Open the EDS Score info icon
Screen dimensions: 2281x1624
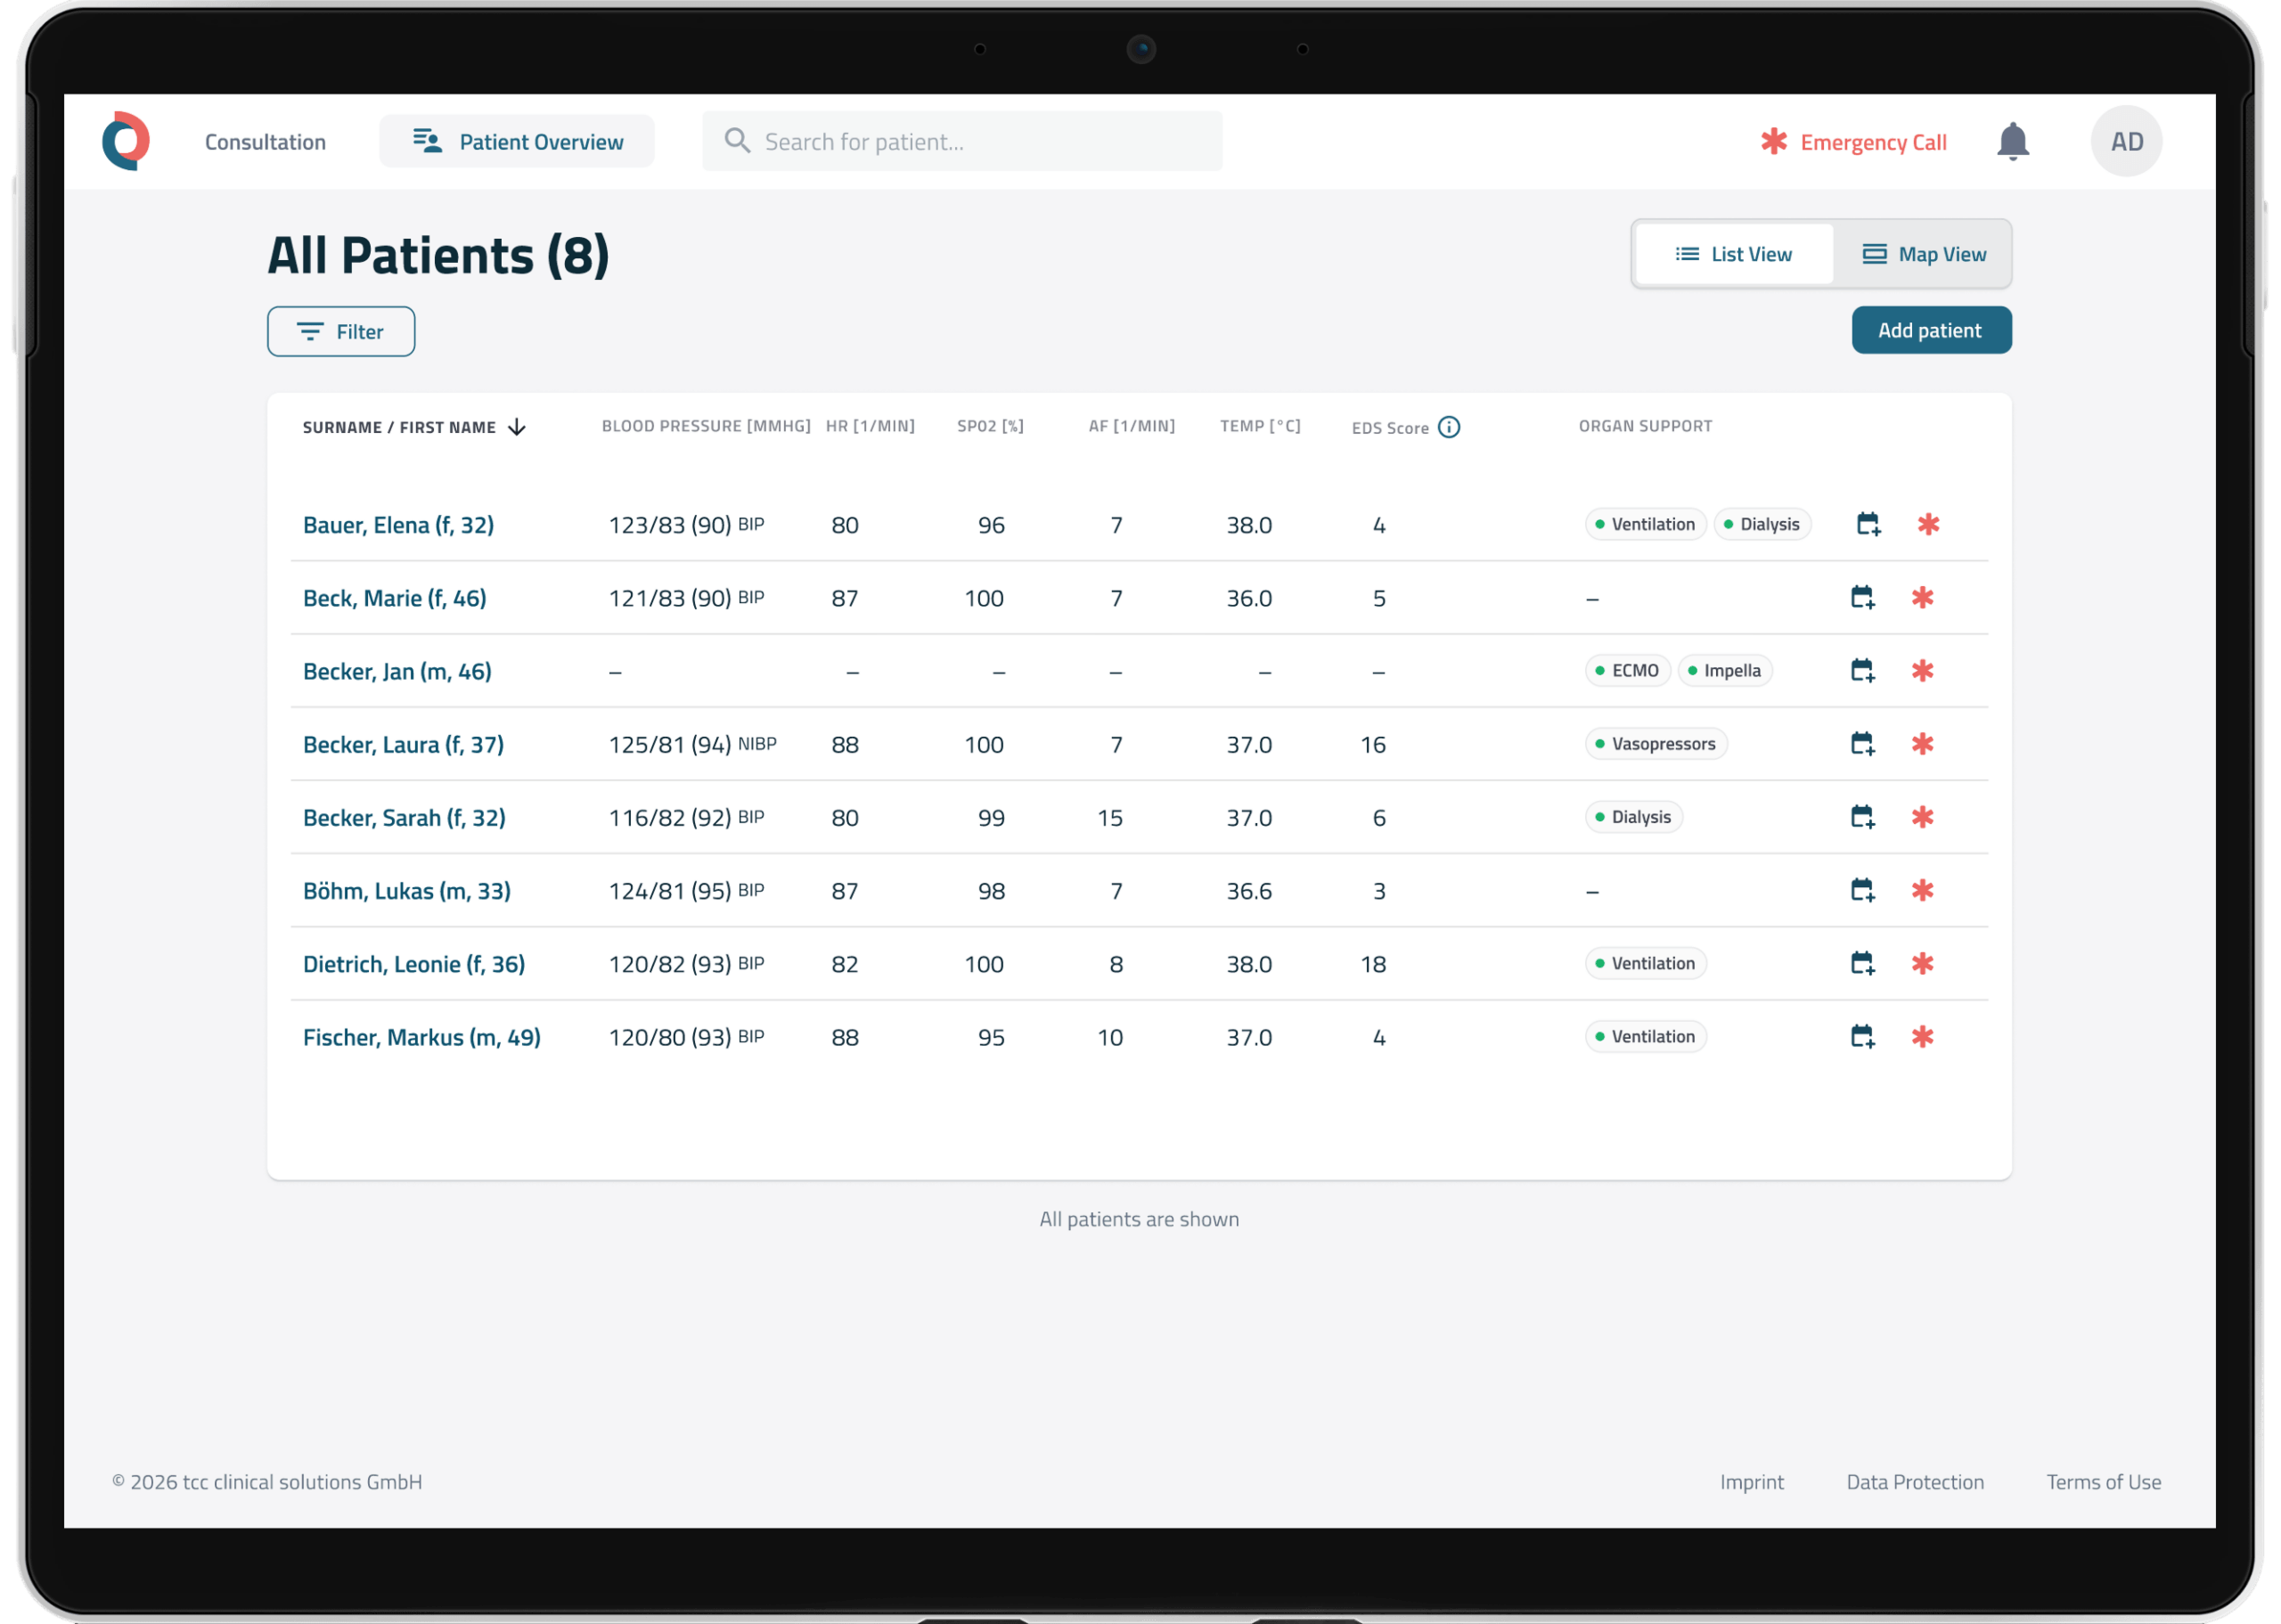coord(1448,427)
